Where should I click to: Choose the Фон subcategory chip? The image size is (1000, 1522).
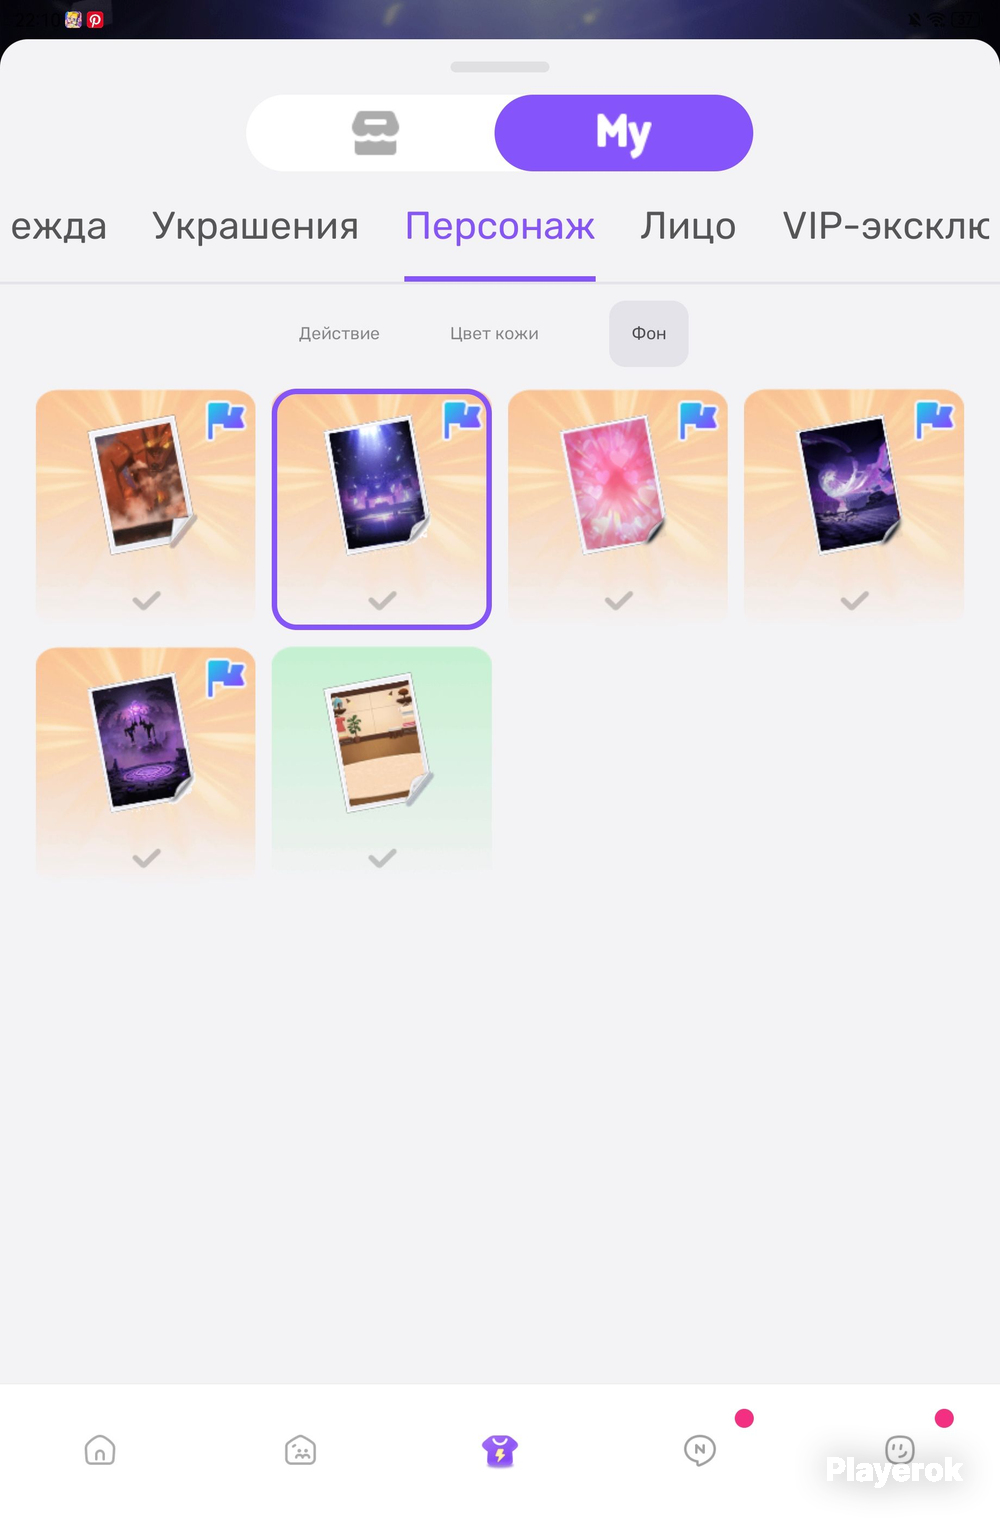click(x=649, y=333)
